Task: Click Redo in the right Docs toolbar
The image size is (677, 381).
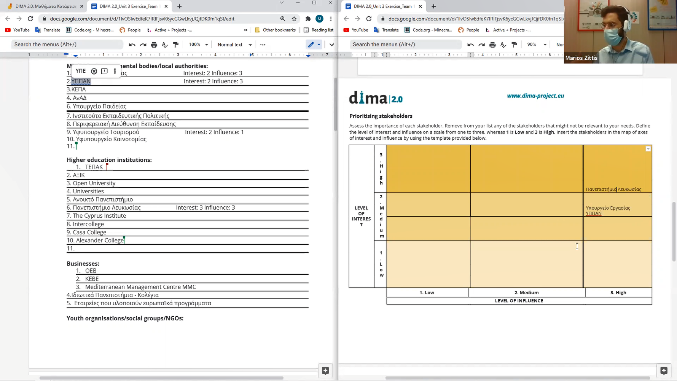Action: pyautogui.click(x=481, y=44)
